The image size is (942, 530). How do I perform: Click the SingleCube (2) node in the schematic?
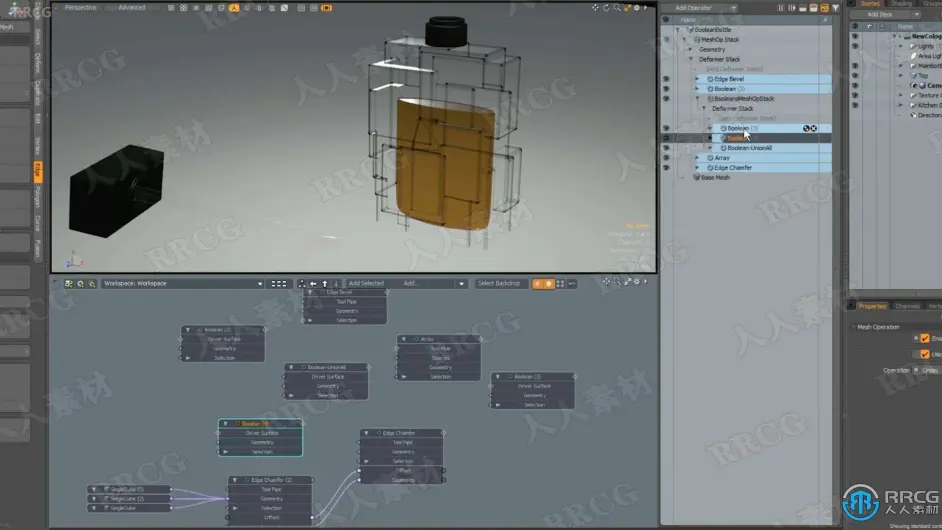[129, 499]
